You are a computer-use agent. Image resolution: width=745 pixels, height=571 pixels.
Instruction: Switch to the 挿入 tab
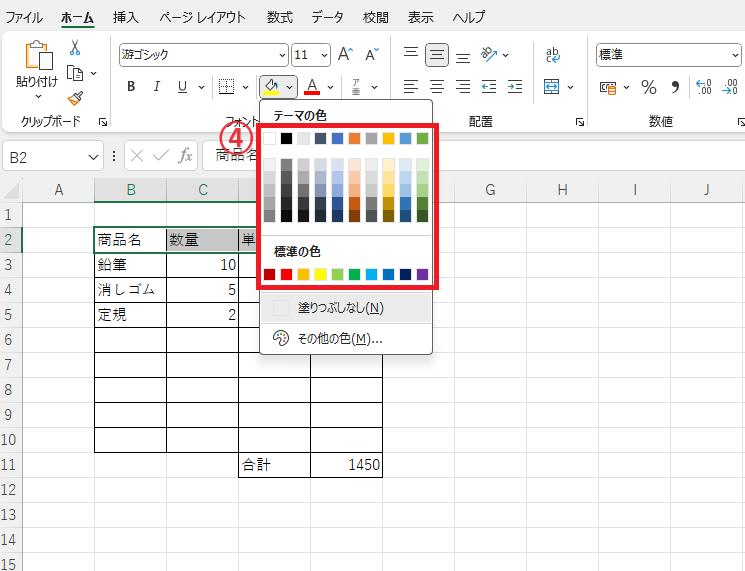pos(125,18)
